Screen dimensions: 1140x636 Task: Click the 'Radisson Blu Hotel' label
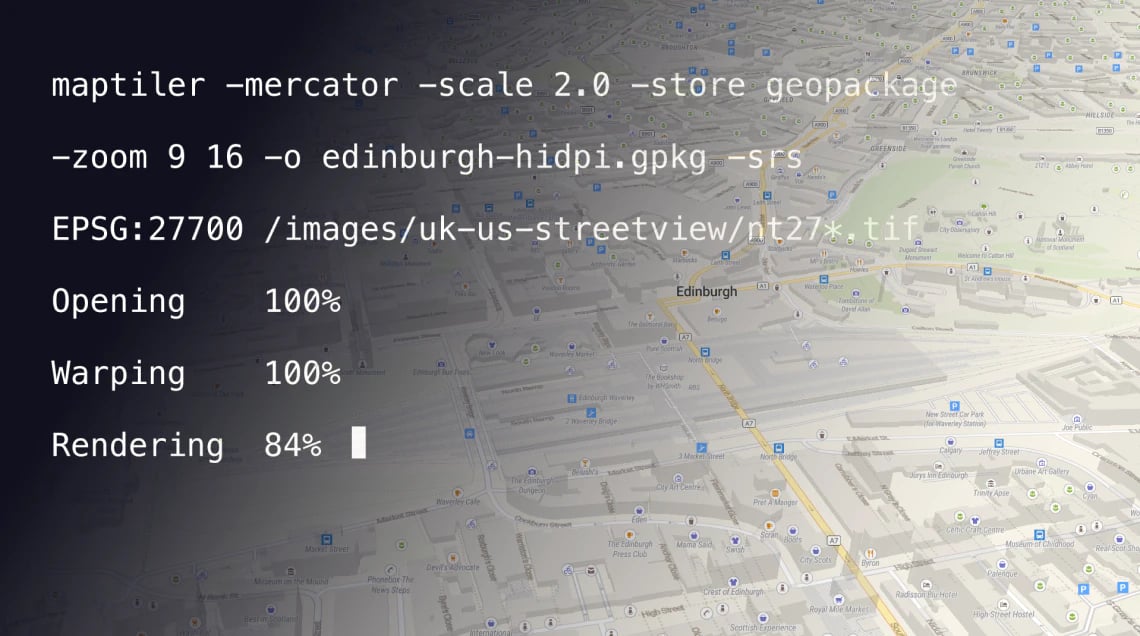click(926, 595)
